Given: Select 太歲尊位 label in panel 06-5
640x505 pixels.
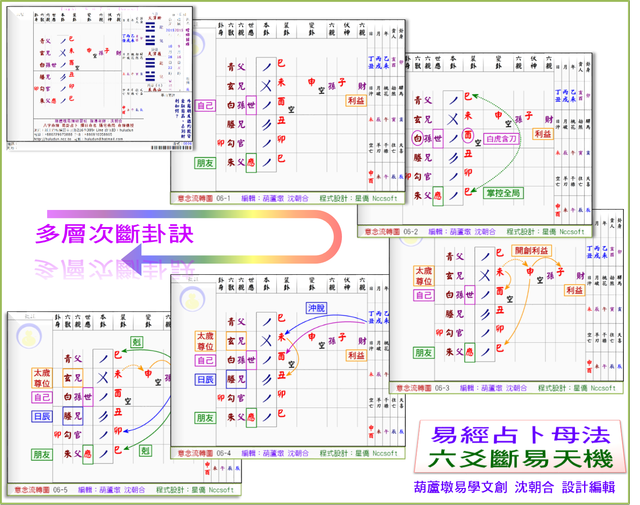Looking at the screenshot, I should pyautogui.click(x=43, y=378).
